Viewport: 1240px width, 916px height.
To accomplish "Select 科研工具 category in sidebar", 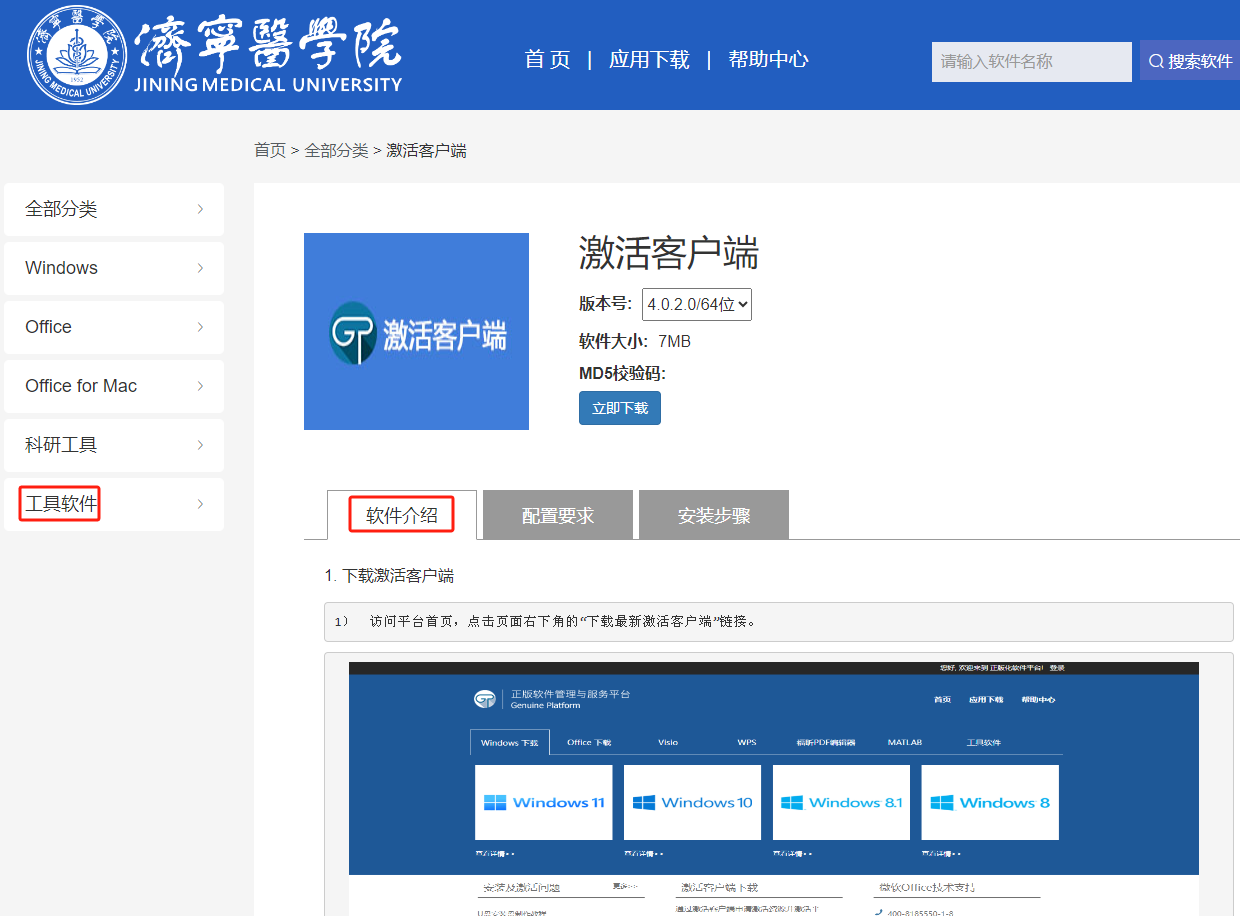I will [114, 445].
